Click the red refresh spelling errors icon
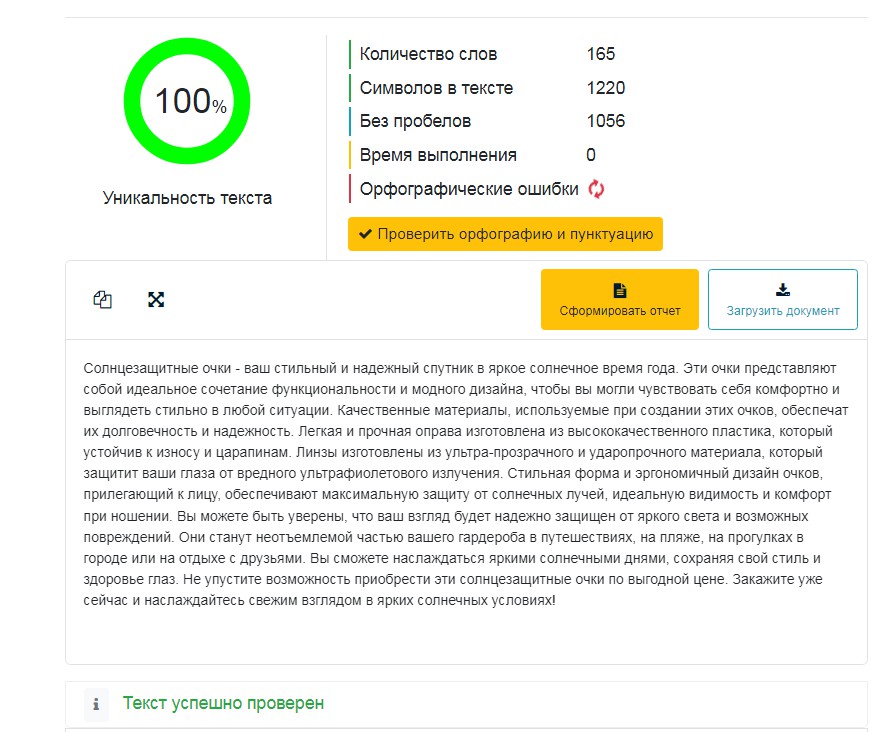 tap(596, 189)
